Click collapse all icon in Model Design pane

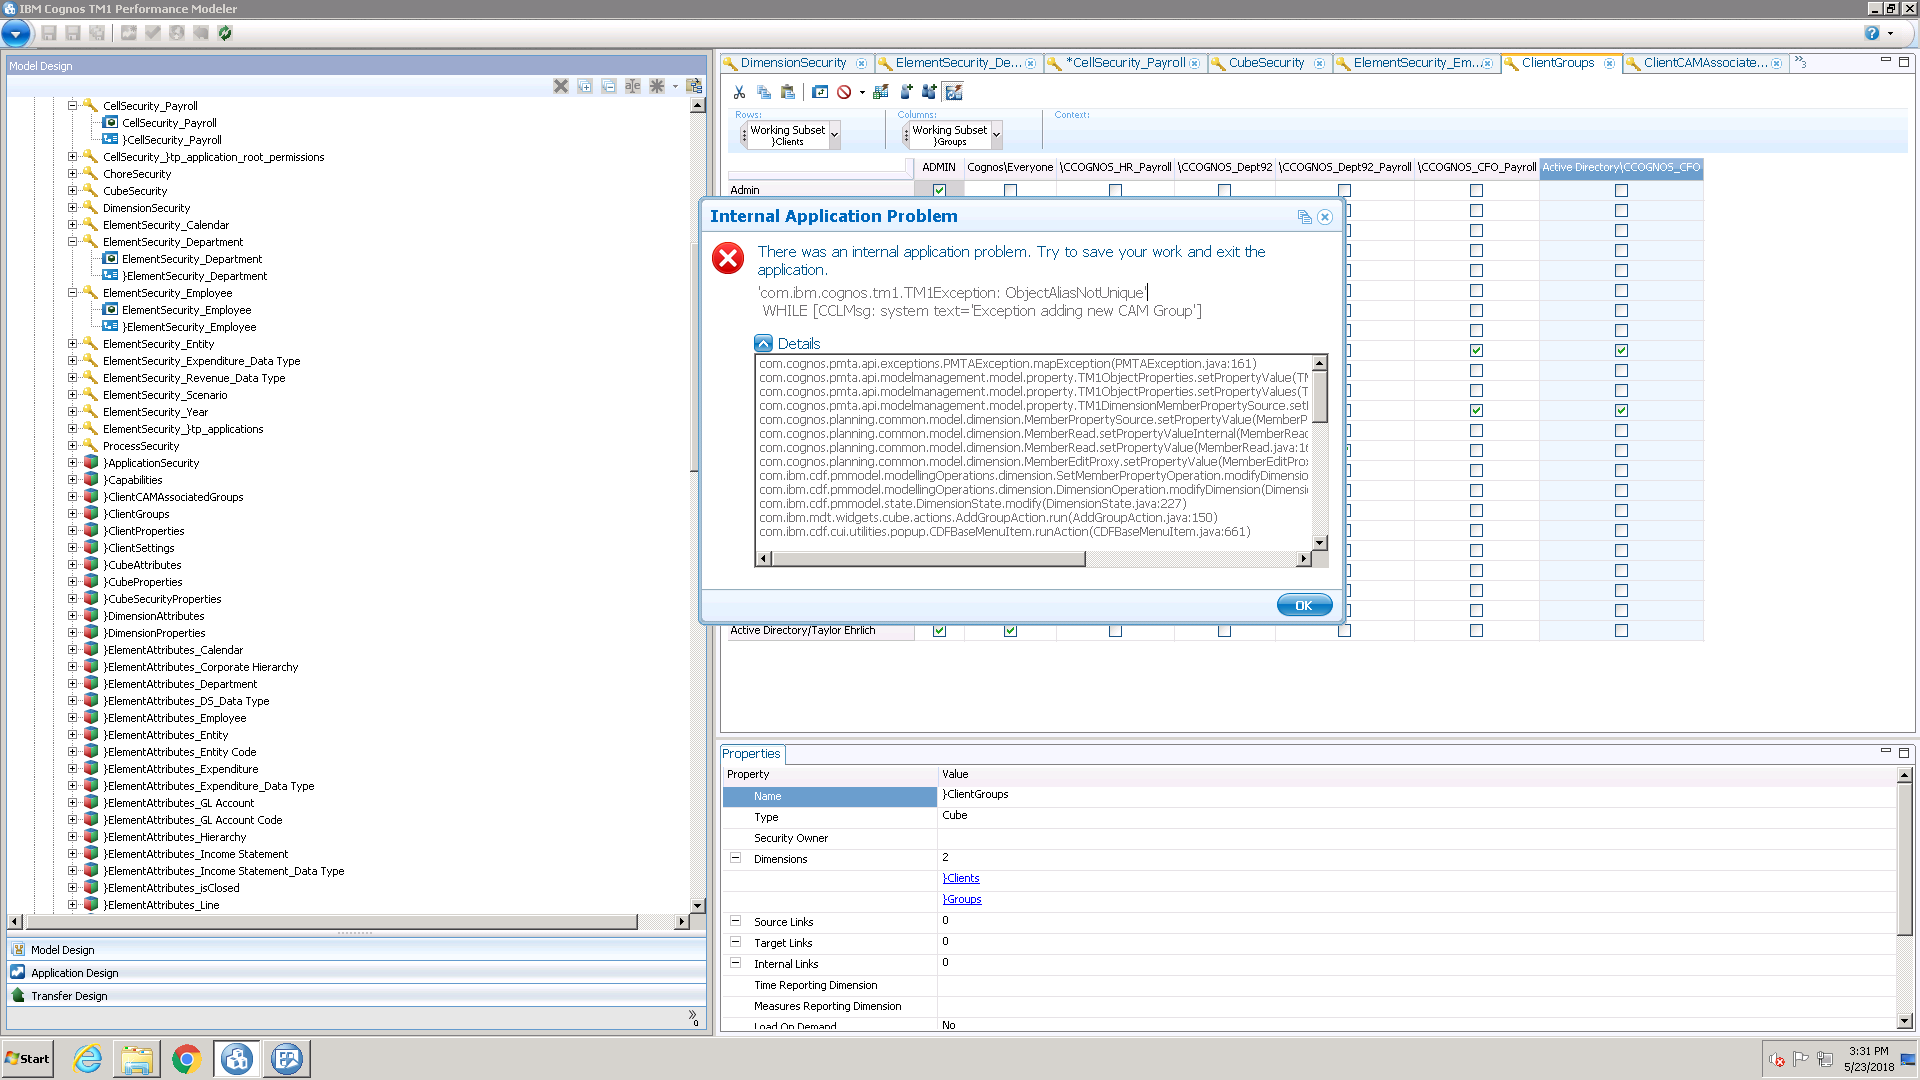[609, 87]
